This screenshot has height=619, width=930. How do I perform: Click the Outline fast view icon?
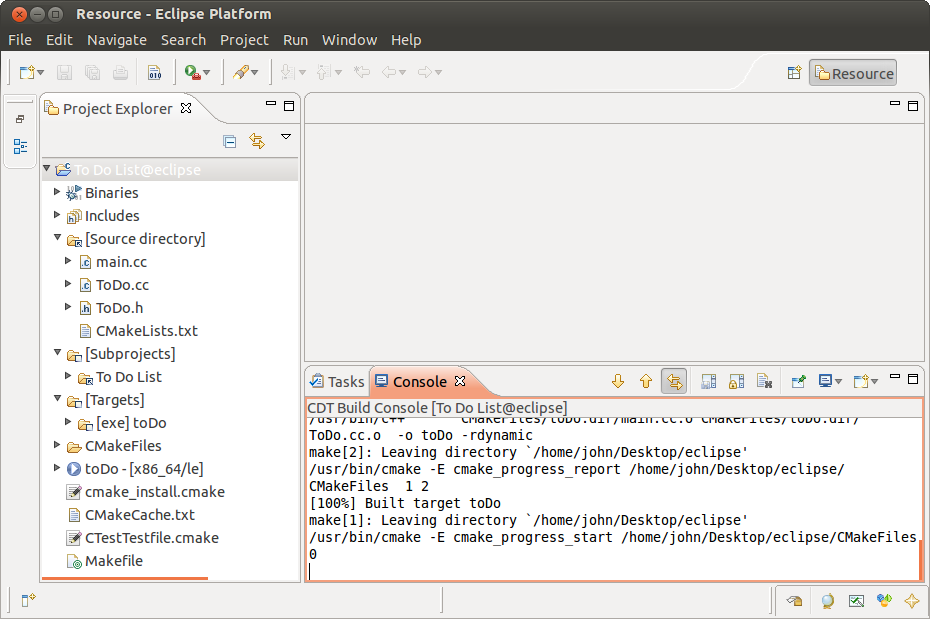pyautogui.click(x=20, y=146)
